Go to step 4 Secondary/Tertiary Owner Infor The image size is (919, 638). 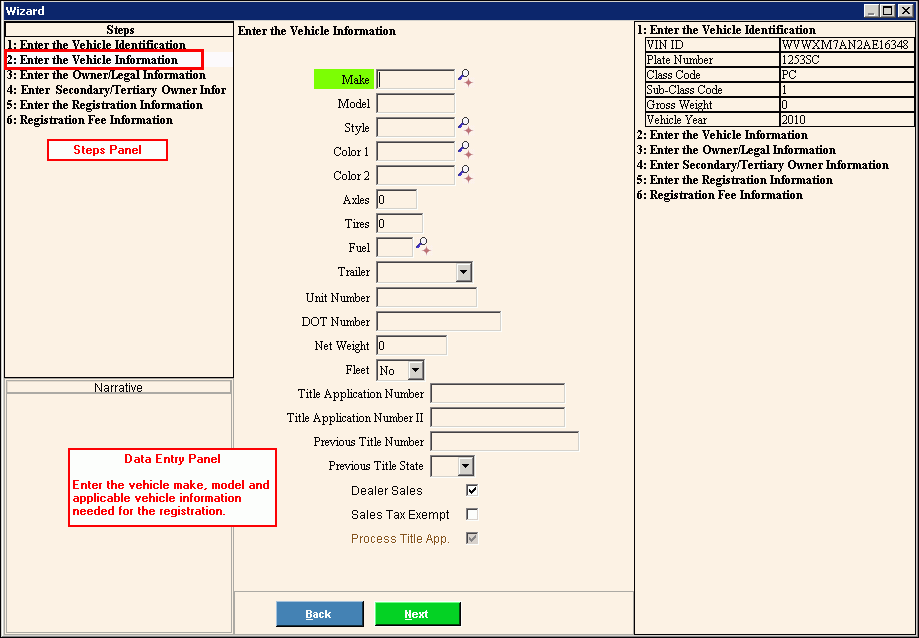pyautogui.click(x=116, y=90)
